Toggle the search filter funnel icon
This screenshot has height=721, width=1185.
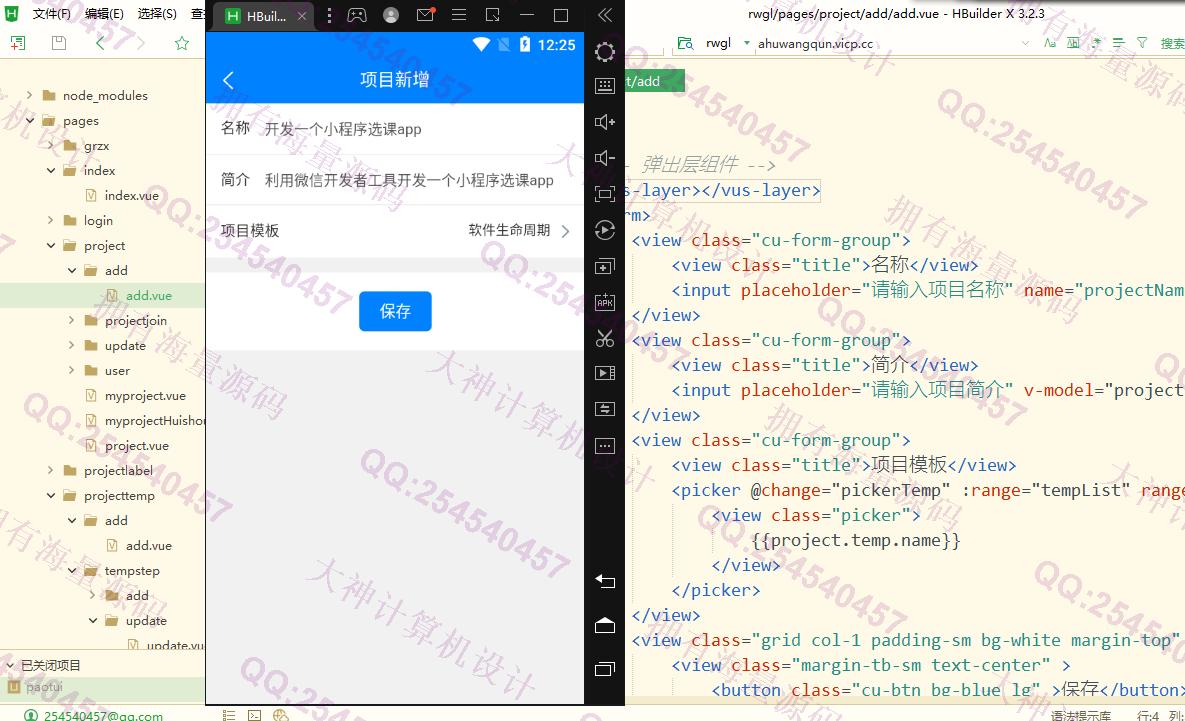point(1142,43)
